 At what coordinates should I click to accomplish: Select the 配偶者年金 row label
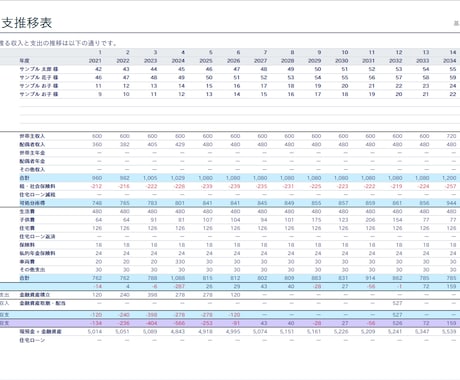(x=32, y=161)
